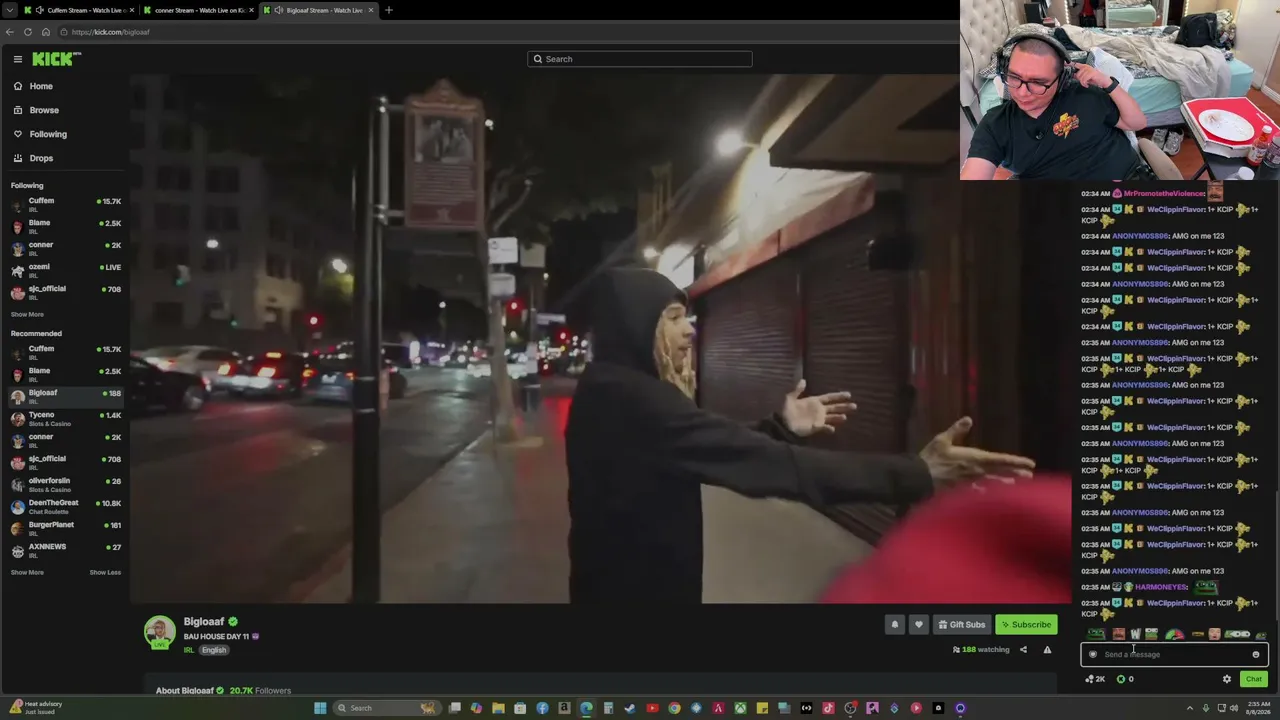Open the Kick hamburger sidebar menu

click(x=17, y=59)
